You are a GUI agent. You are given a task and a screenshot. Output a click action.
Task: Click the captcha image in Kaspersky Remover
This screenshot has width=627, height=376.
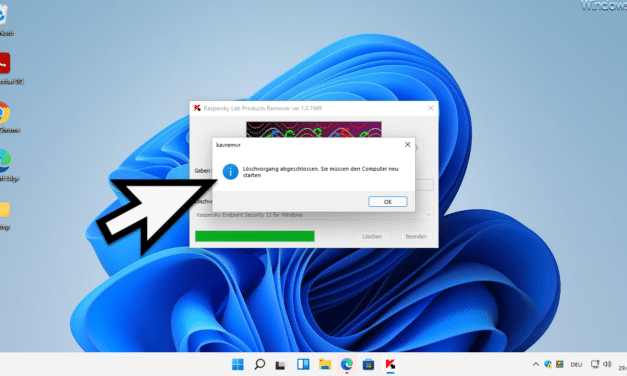click(314, 130)
